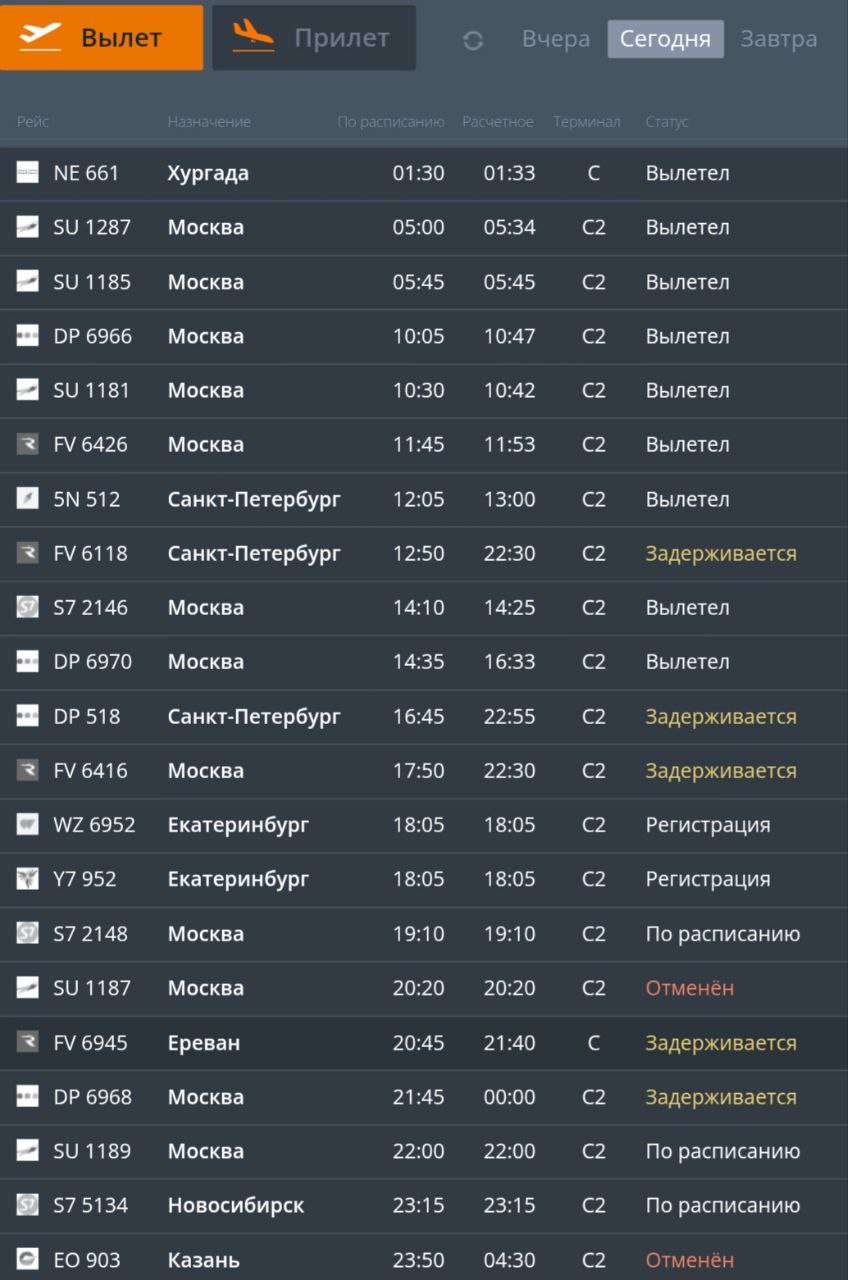
Task: Click the Статус column header
Action: (667, 122)
